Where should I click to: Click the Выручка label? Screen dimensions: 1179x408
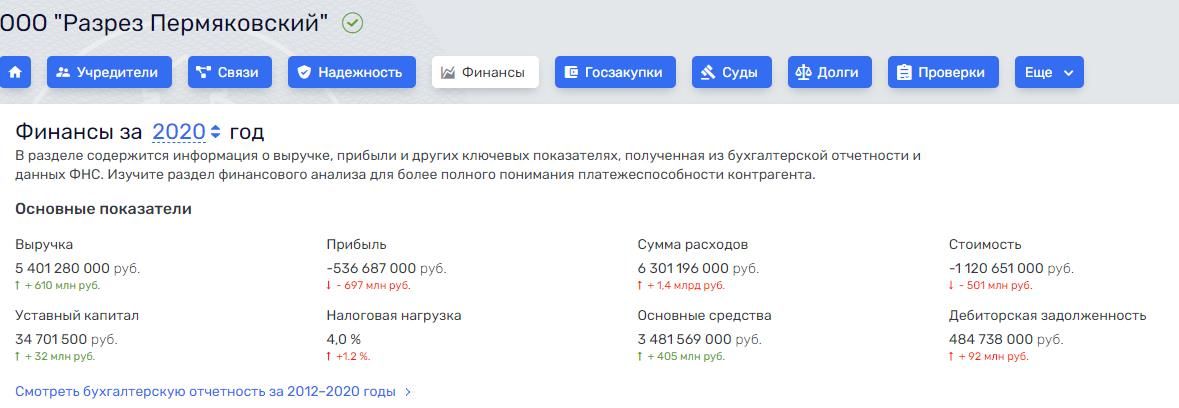click(44, 245)
